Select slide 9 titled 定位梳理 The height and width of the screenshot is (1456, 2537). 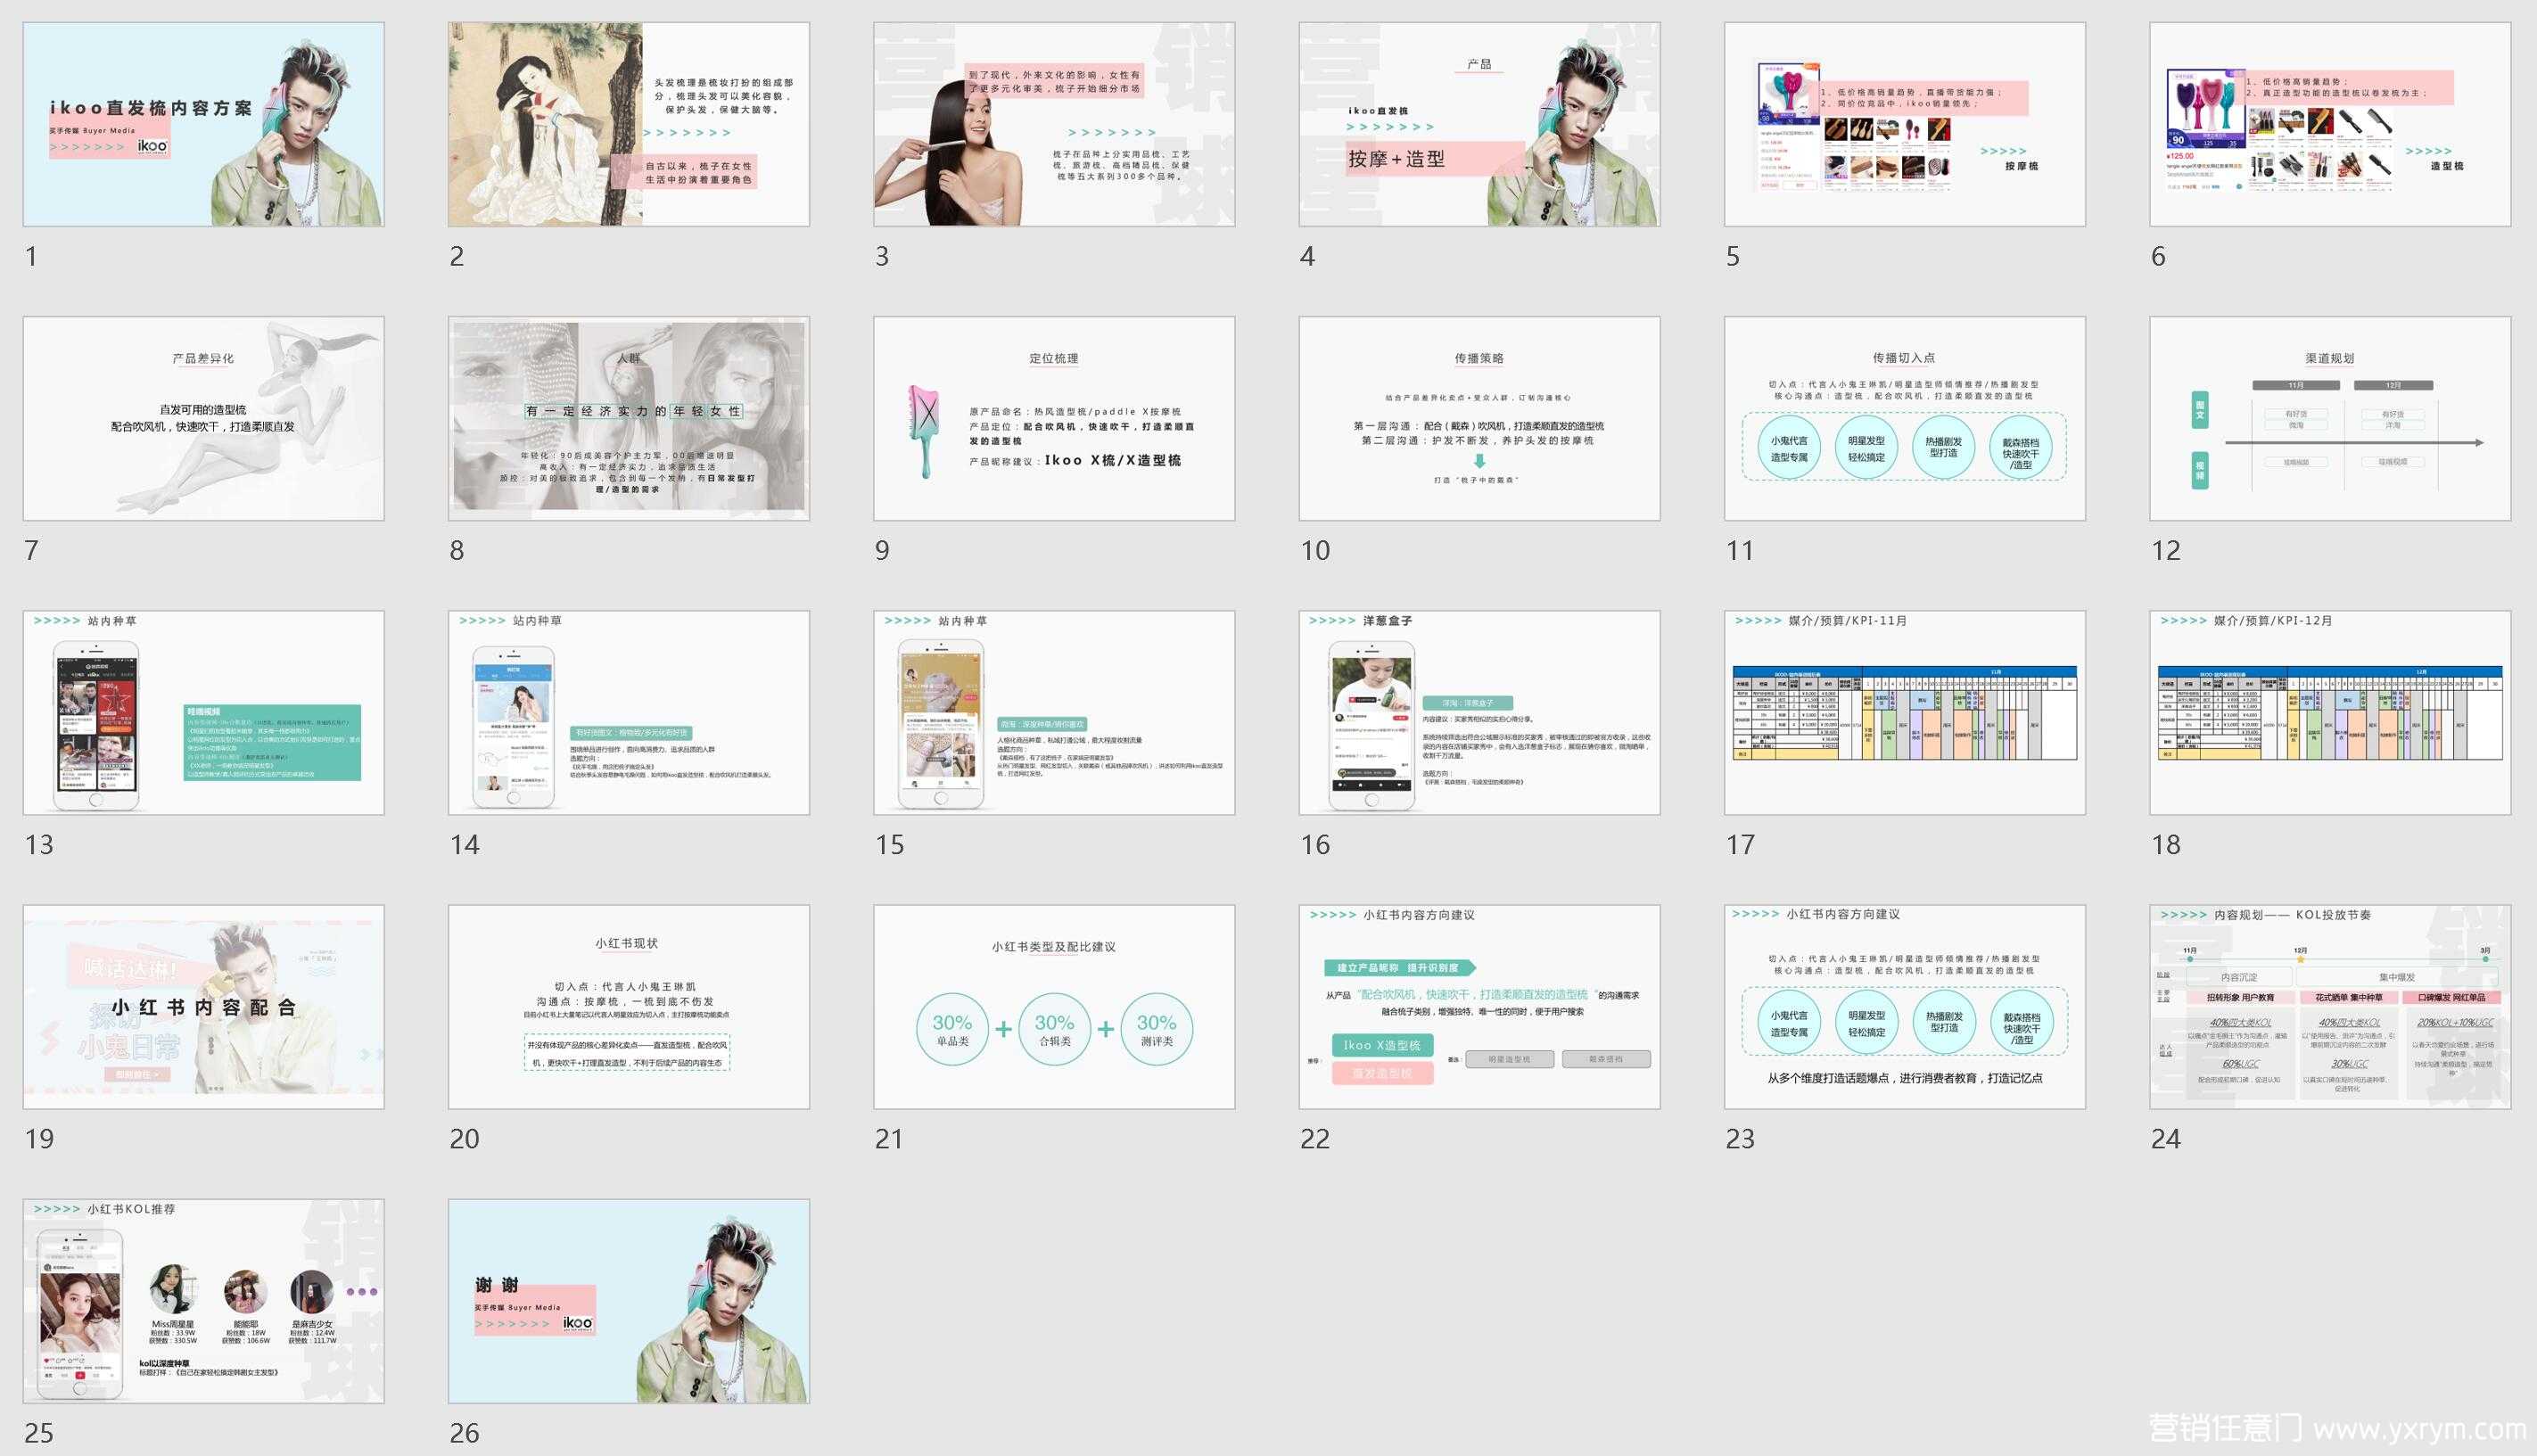1054,418
